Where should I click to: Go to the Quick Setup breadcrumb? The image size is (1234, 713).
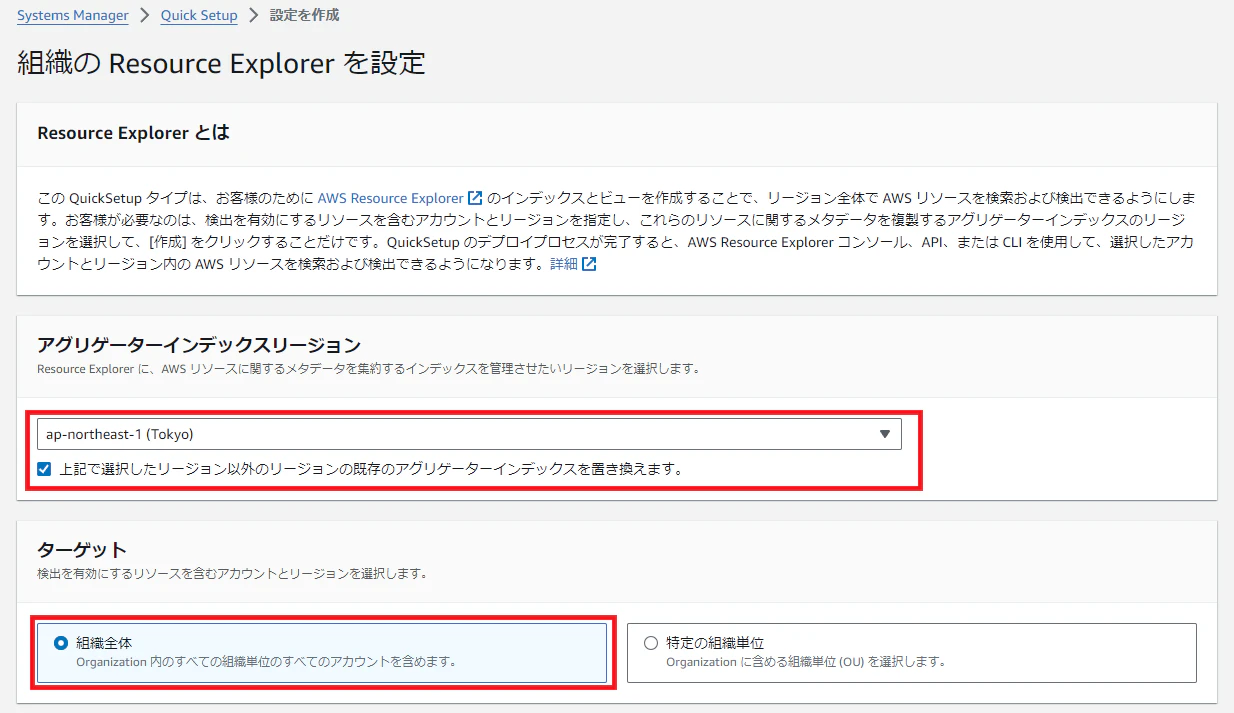coord(199,16)
